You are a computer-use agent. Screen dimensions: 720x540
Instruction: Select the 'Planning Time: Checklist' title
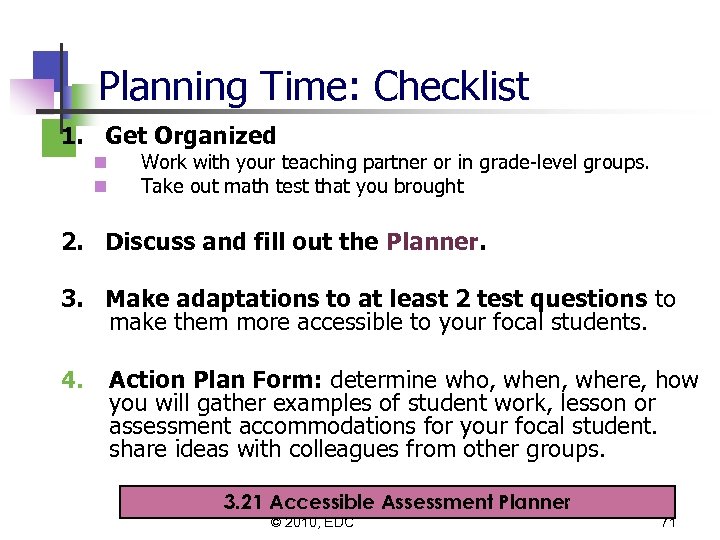coord(313,87)
